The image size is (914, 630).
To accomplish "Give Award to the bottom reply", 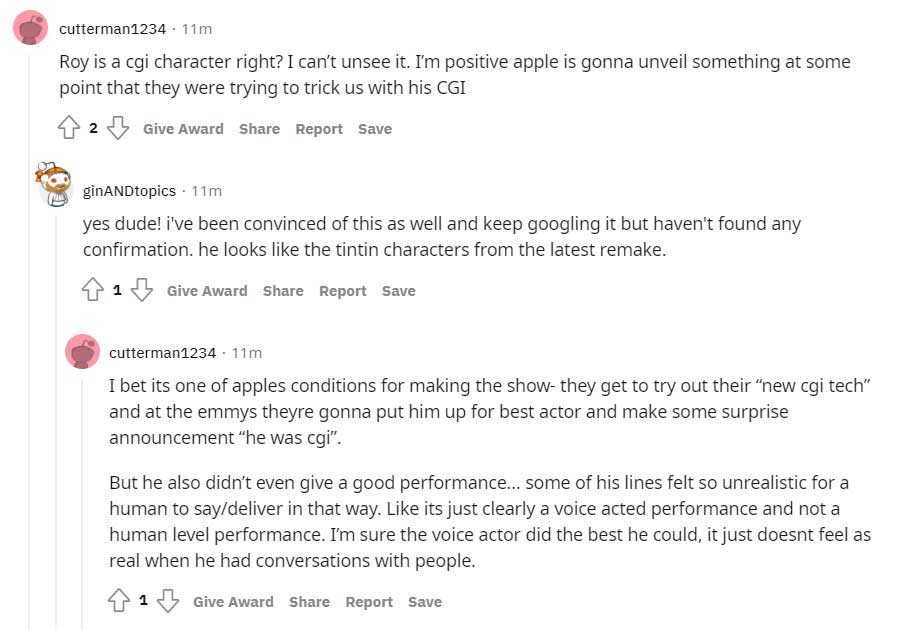I will pyautogui.click(x=233, y=602).
